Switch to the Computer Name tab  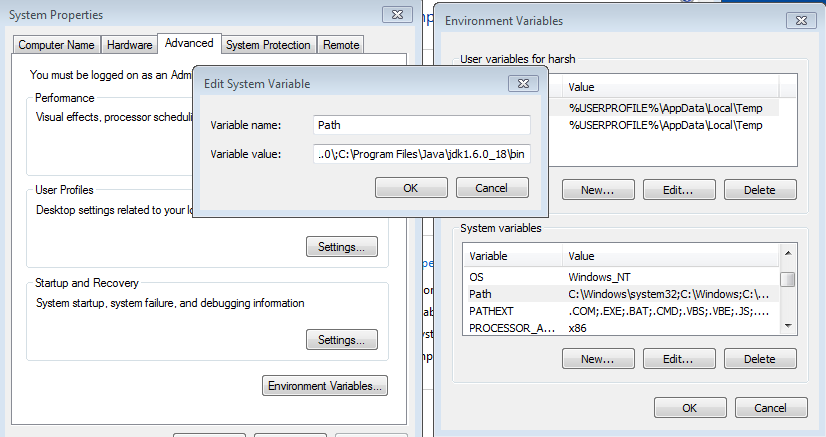pyautogui.click(x=56, y=45)
